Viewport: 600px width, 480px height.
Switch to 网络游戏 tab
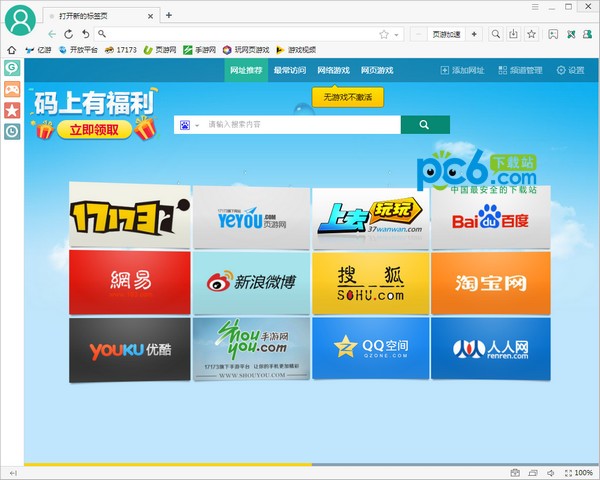pos(333,70)
